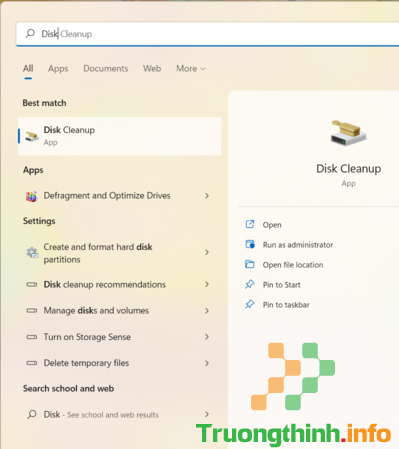Click the Defragment and Optimize Drives icon
This screenshot has width=399, height=449.
click(x=32, y=196)
